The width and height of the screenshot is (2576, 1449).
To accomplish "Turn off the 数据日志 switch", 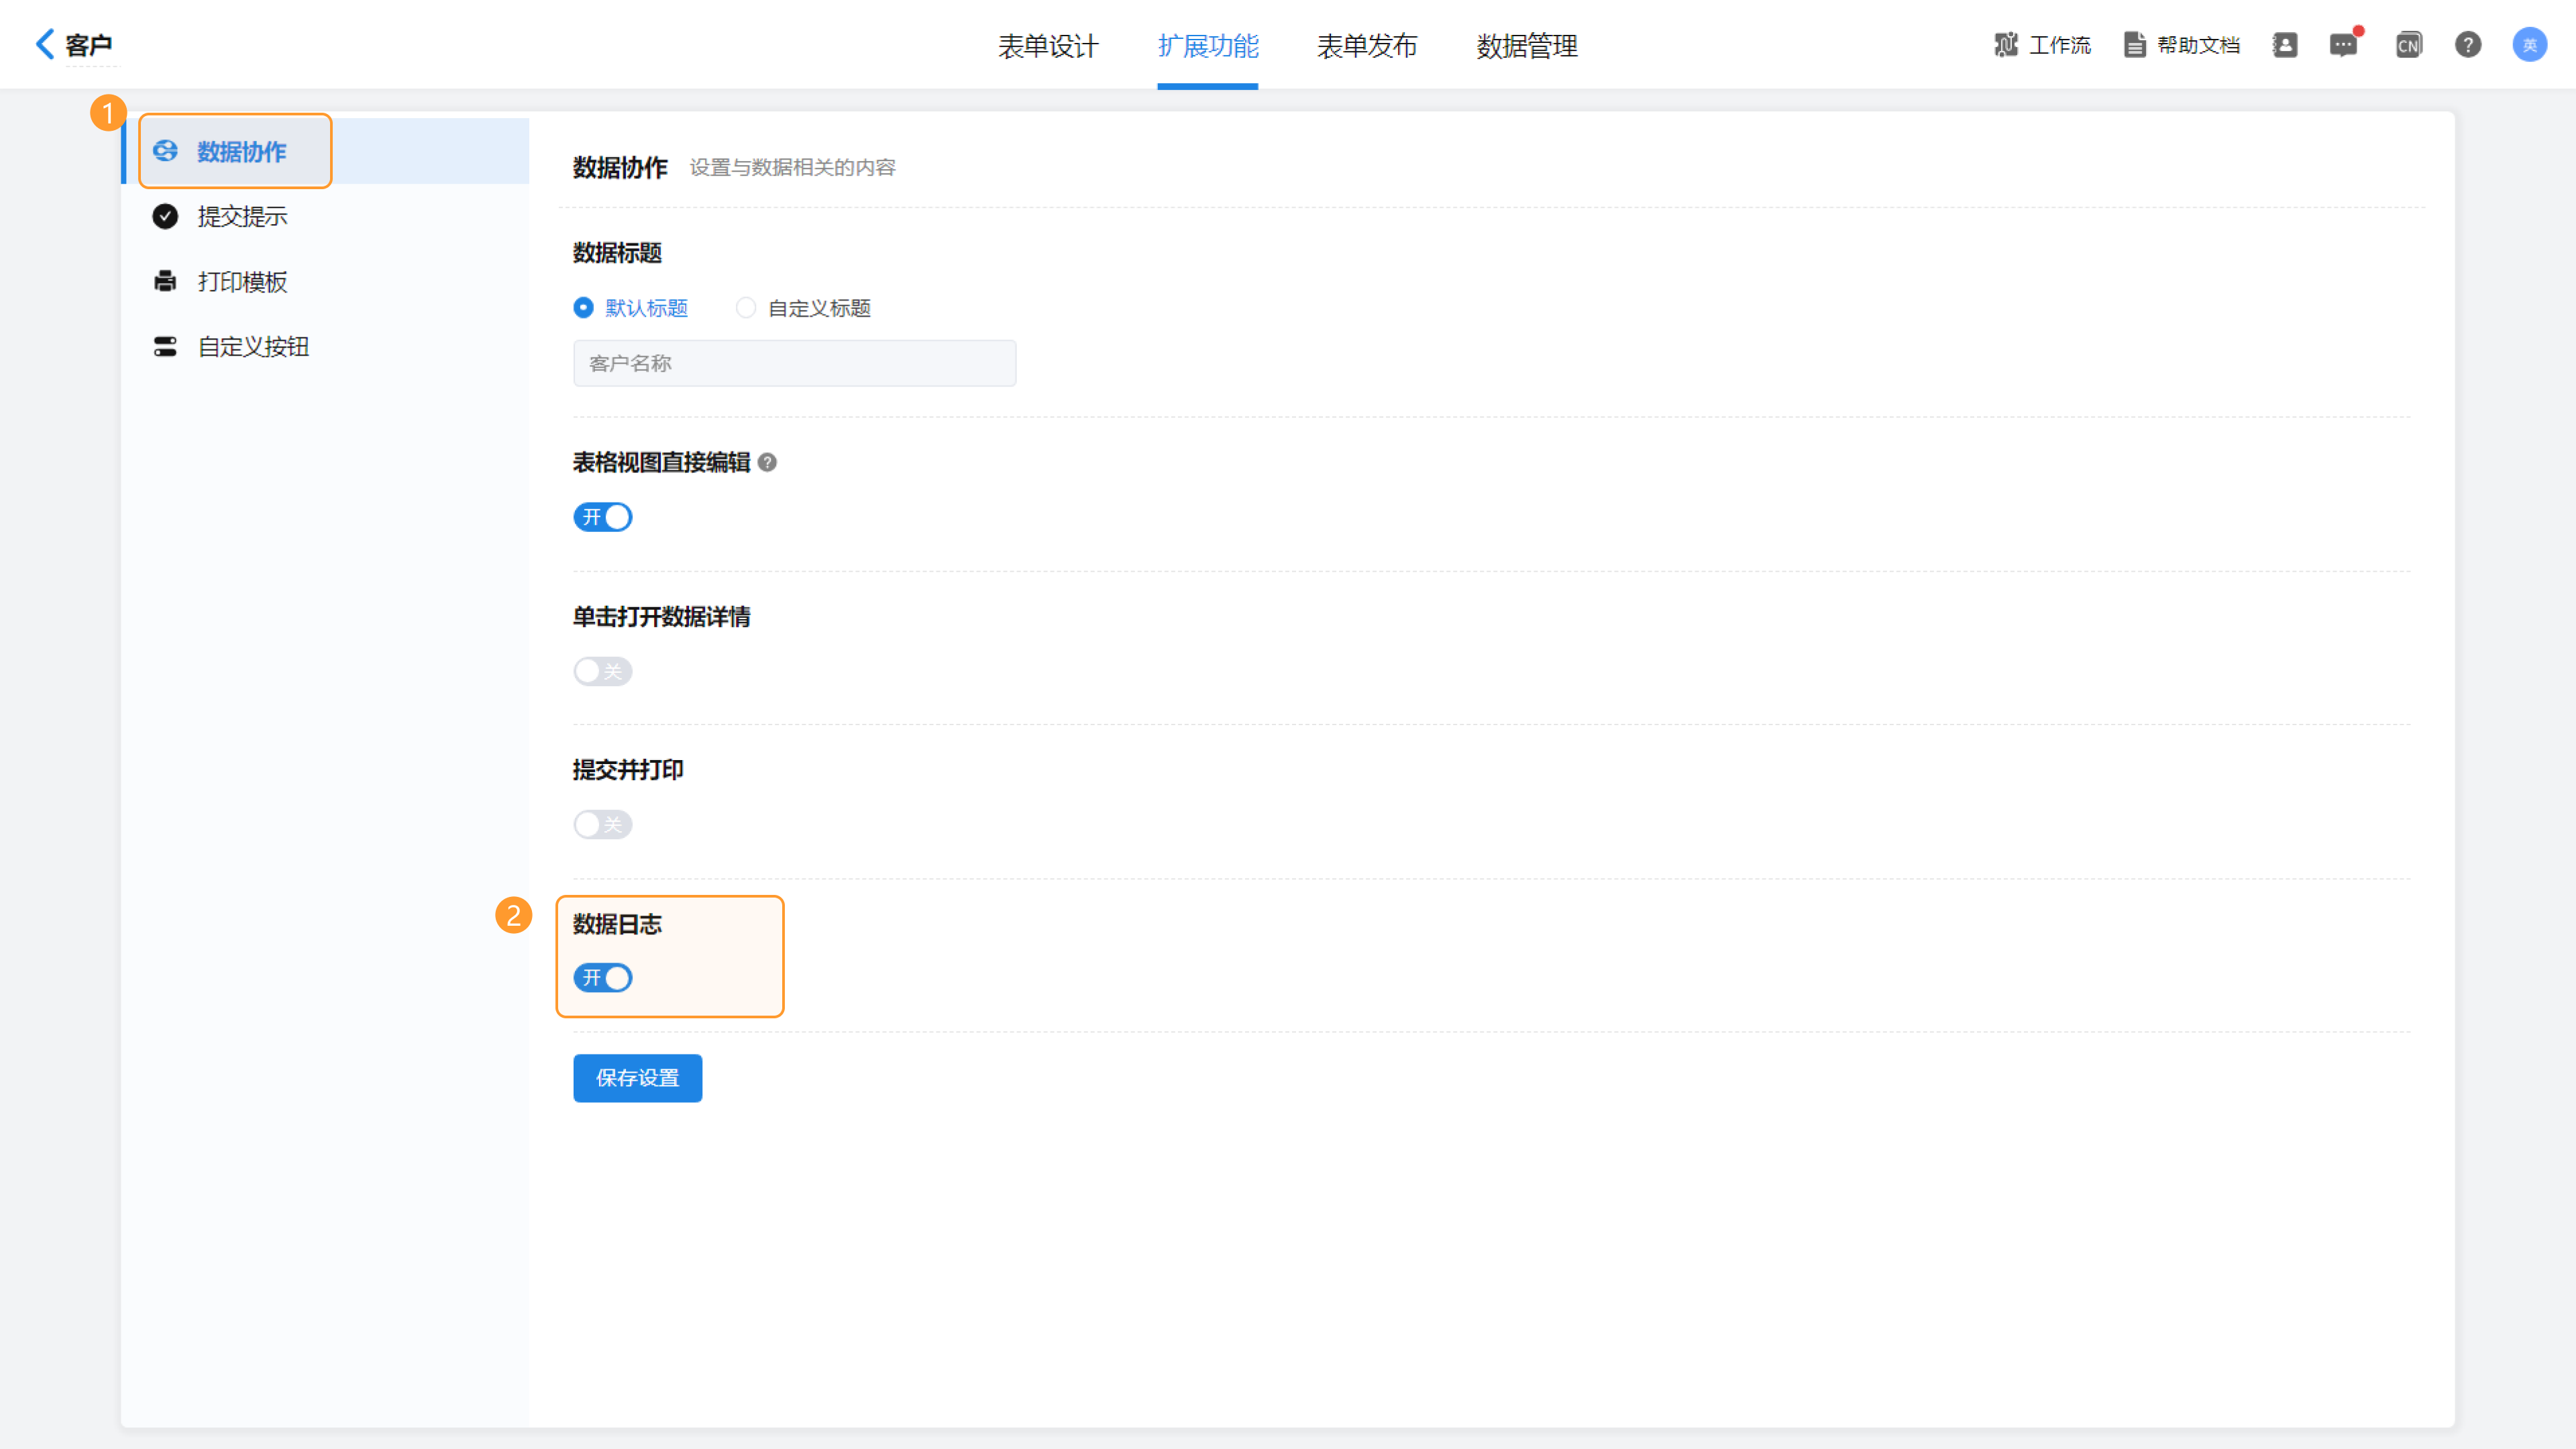I will [603, 977].
